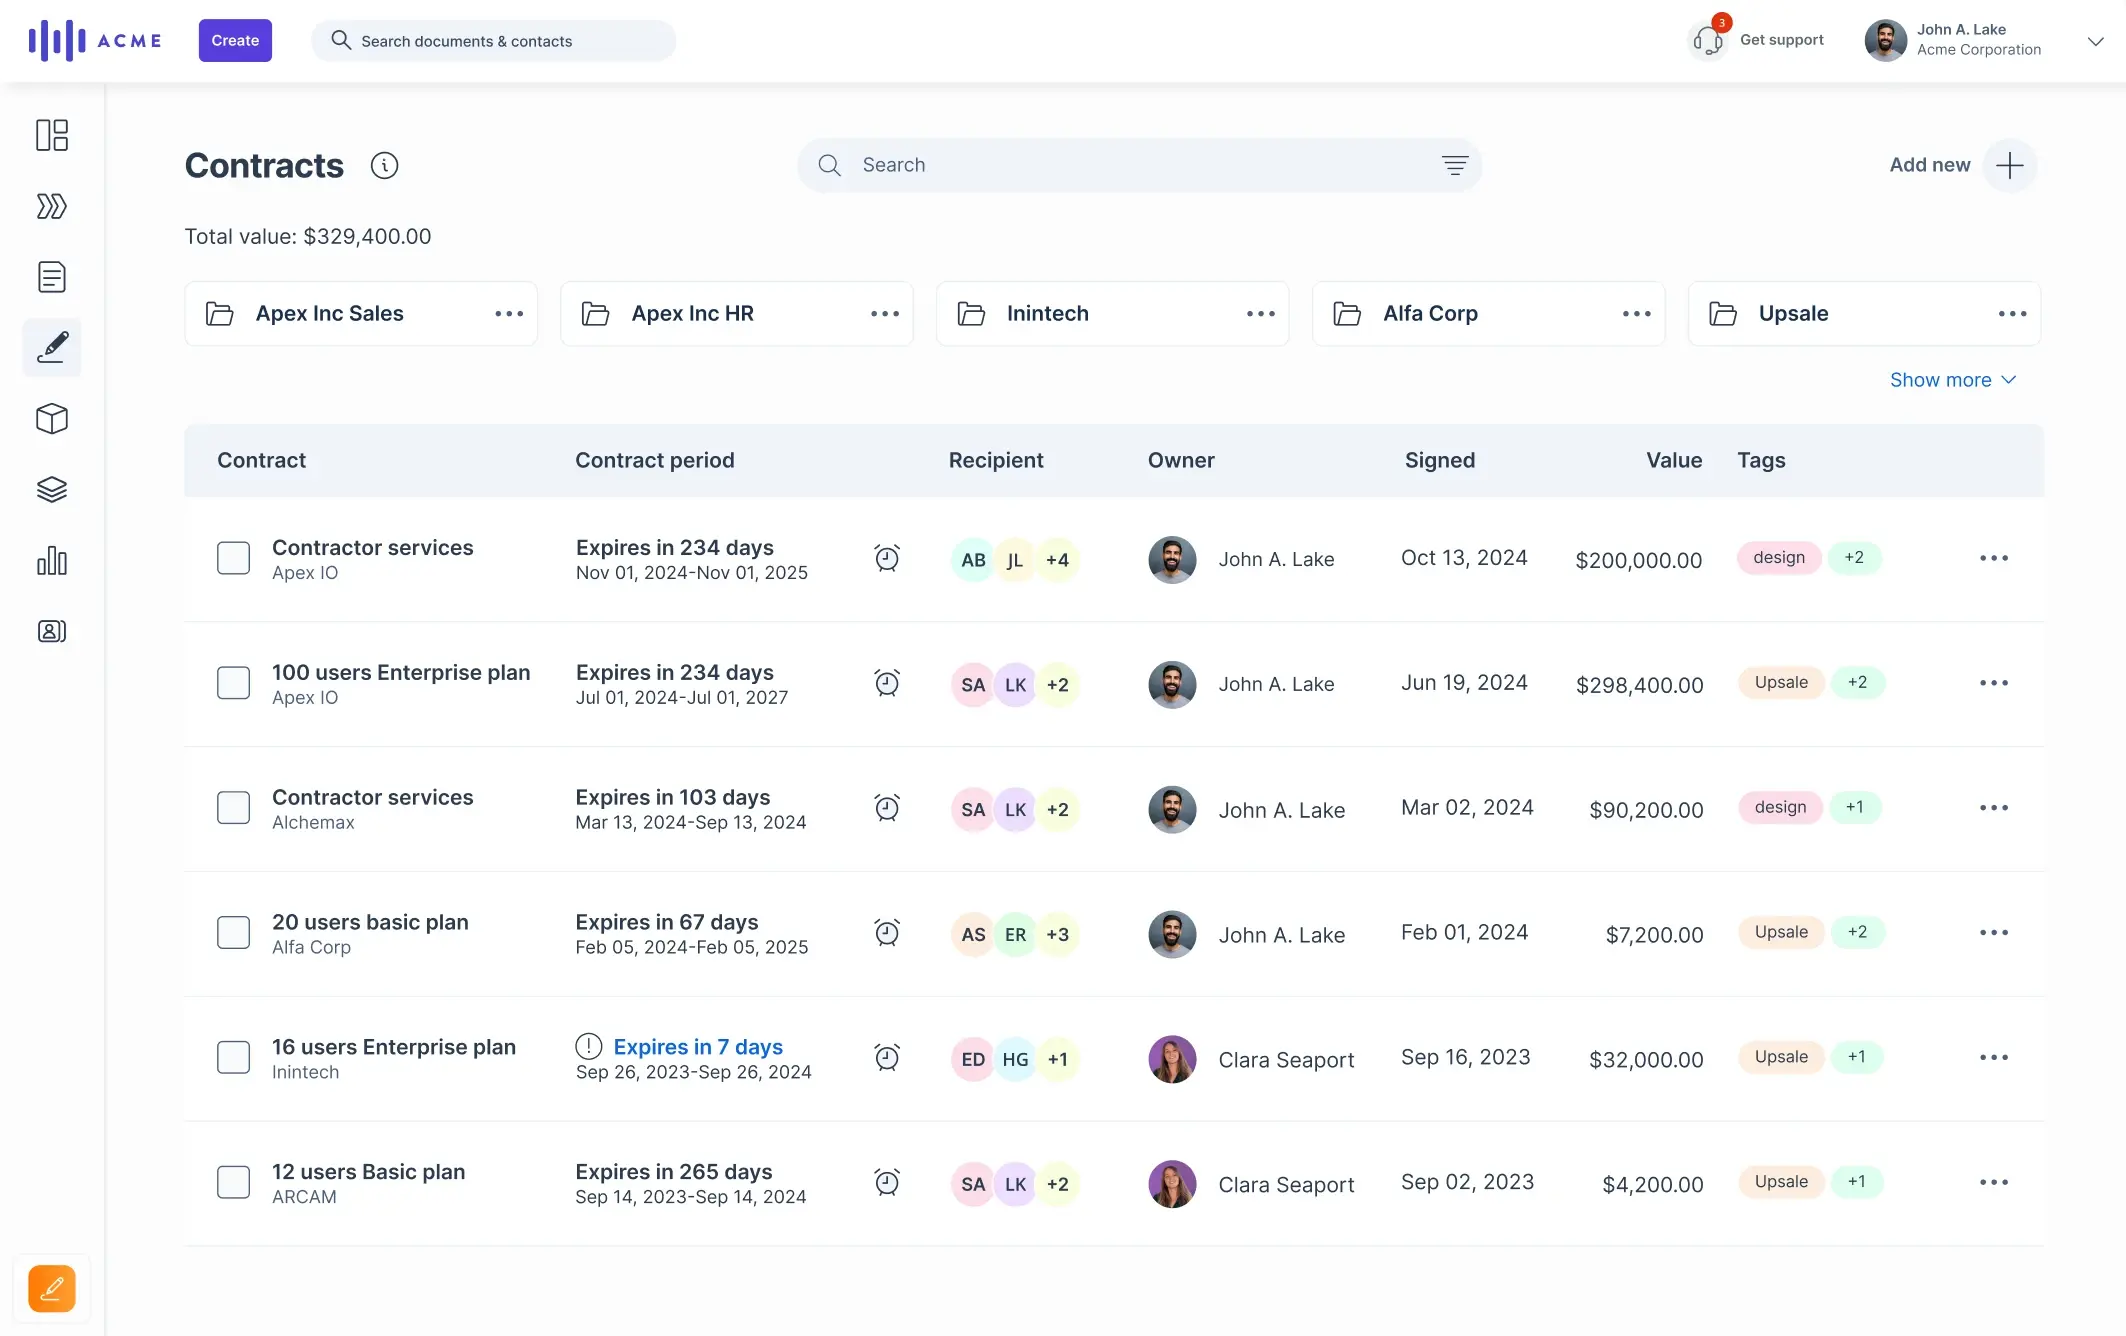
Task: Select Alfa Corp folder tab
Action: tap(1488, 312)
